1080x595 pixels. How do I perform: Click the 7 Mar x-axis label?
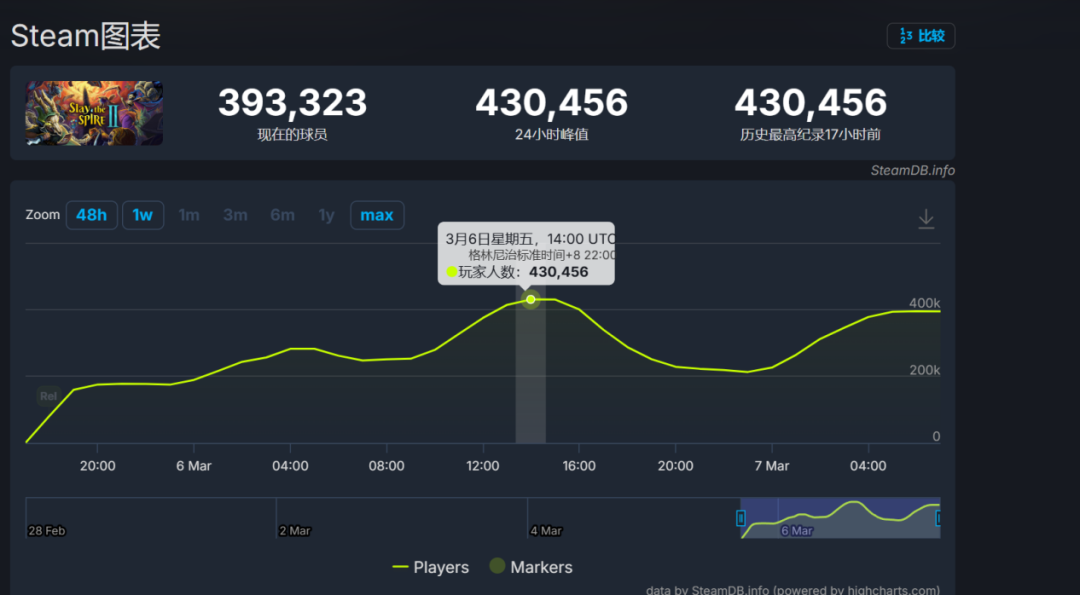pos(771,466)
